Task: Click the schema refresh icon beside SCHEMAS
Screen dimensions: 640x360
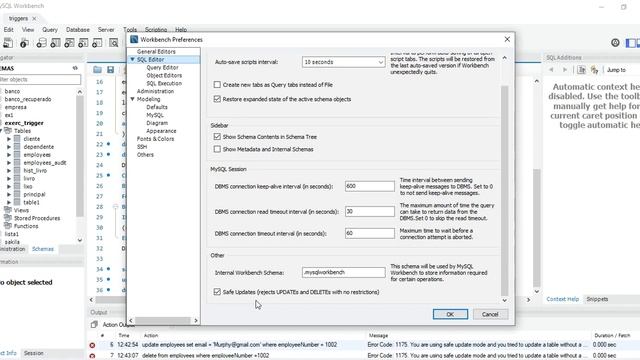Action: click(75, 68)
